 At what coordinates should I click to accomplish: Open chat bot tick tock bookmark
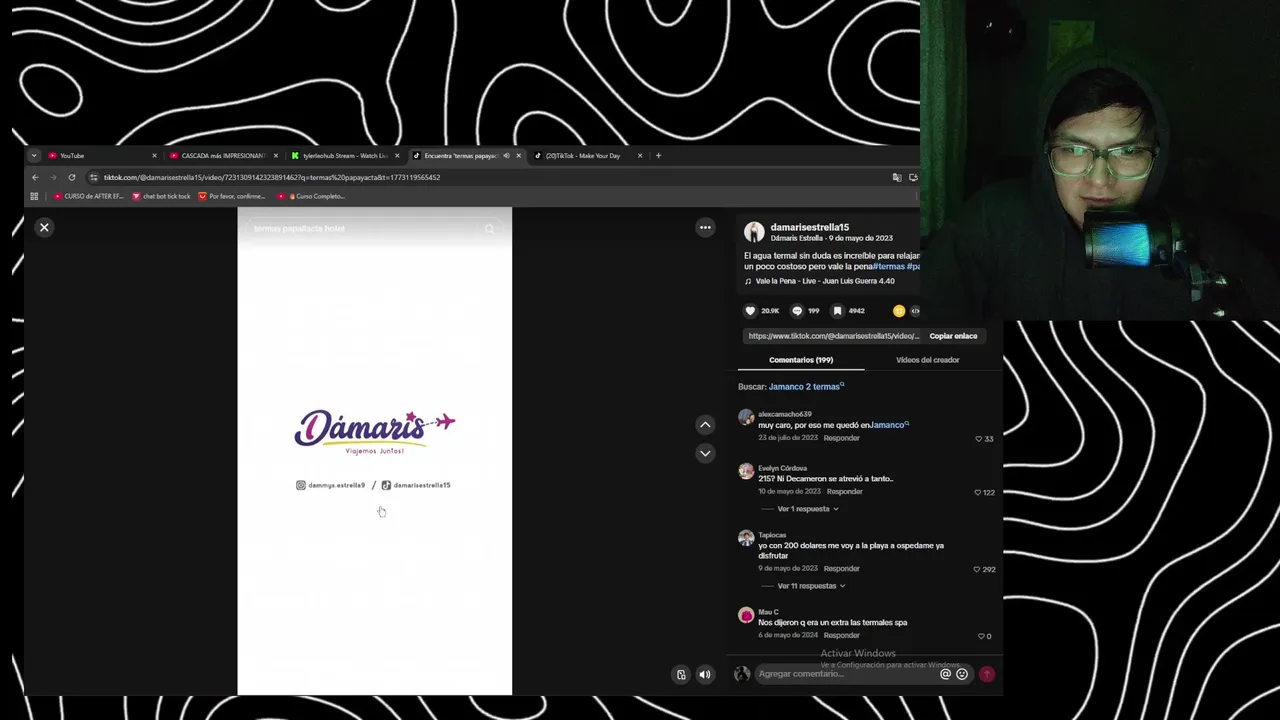click(161, 196)
